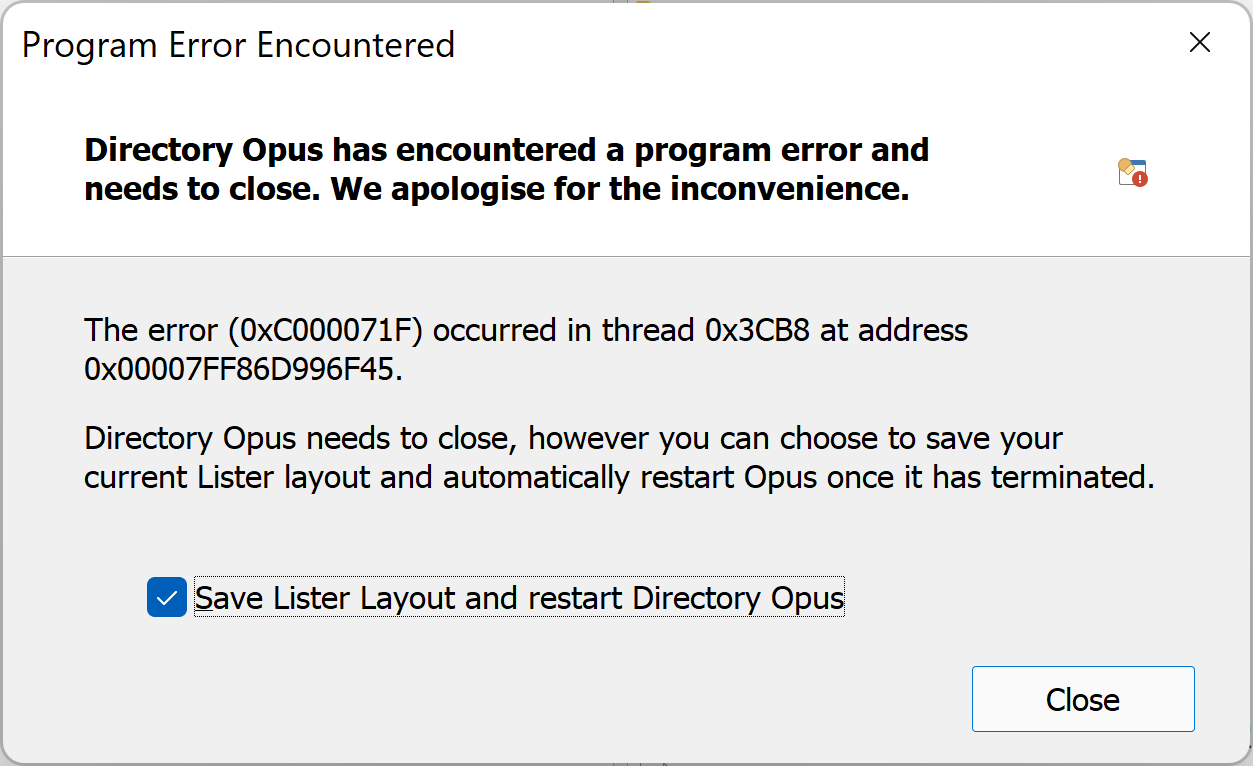Click the 'Directory Opus needs to close' sentence
Screen dimensions: 1253x766
(301, 439)
